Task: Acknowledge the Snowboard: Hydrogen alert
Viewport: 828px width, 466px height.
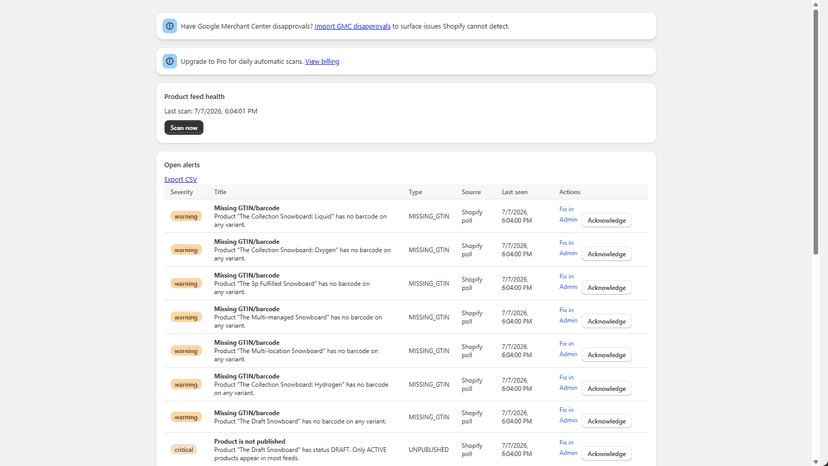Action: pos(606,389)
